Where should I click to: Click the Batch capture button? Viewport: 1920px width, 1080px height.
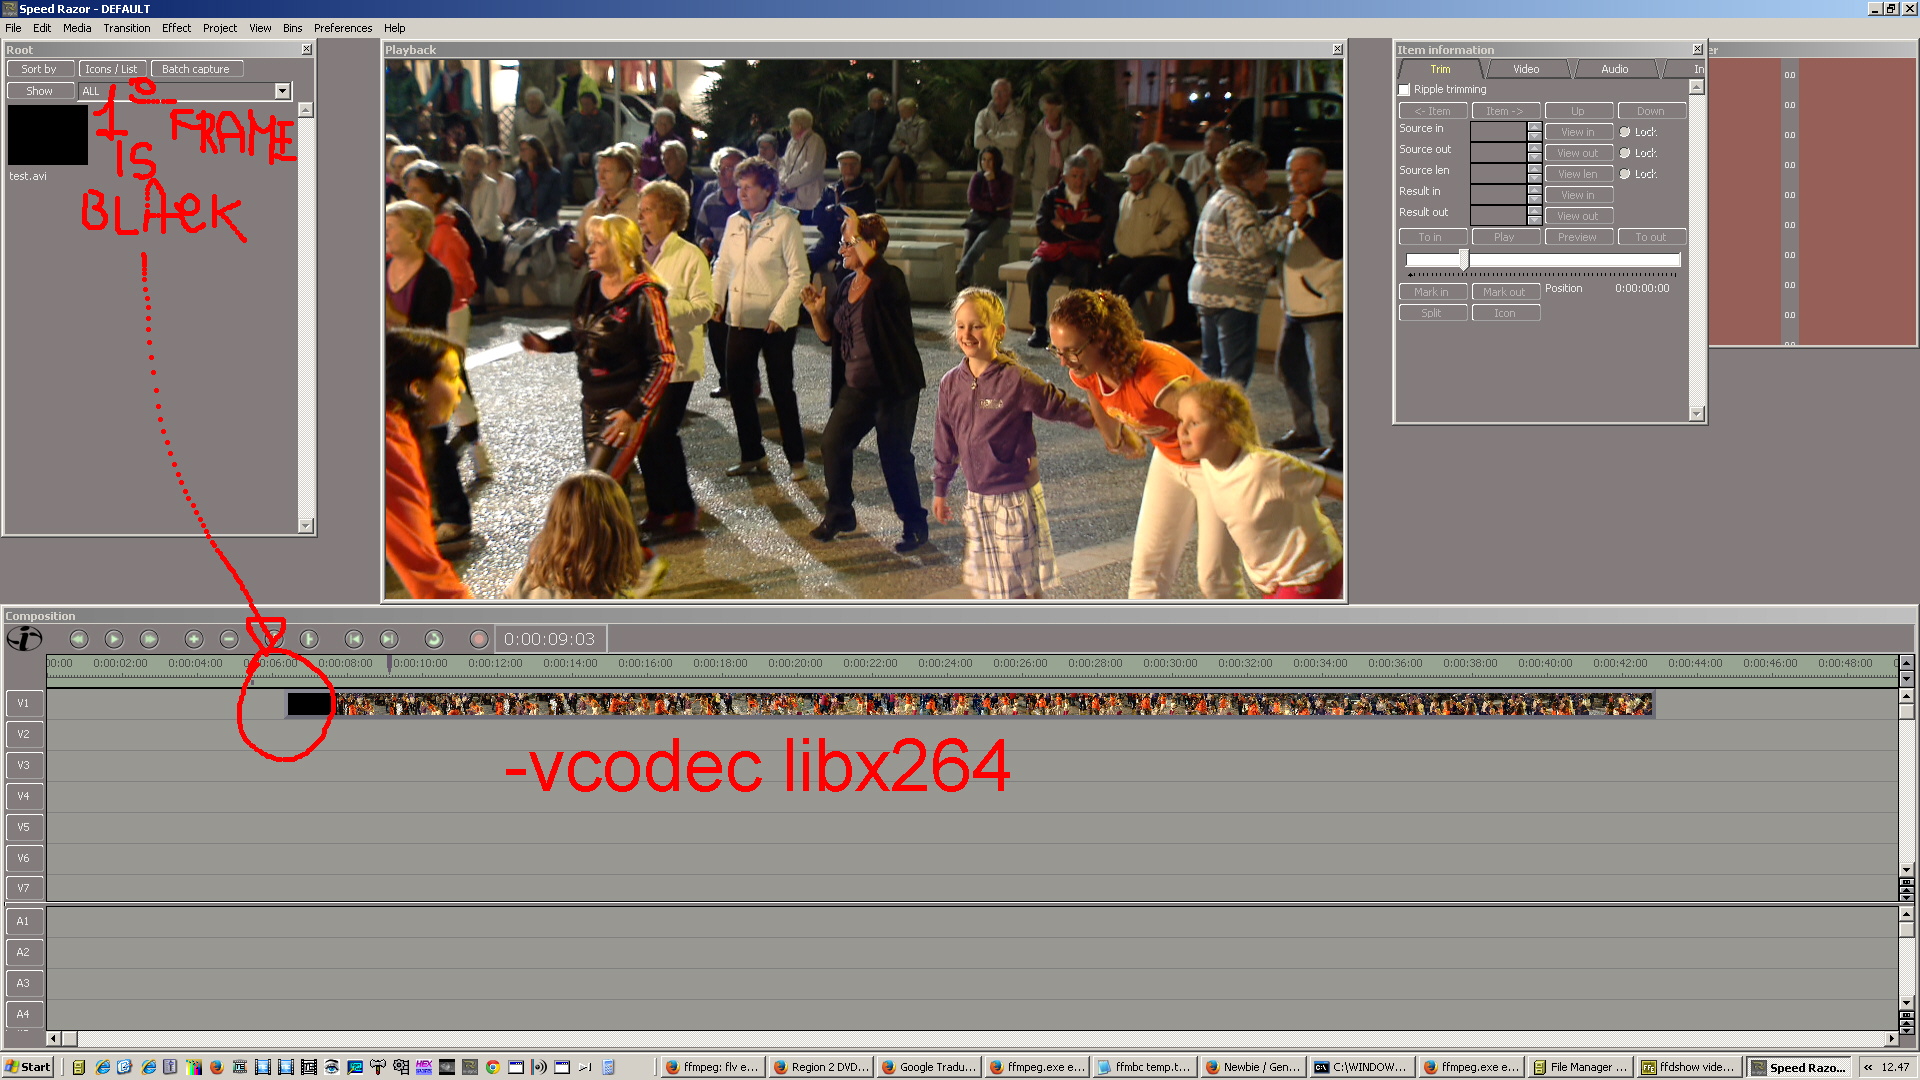tap(196, 69)
